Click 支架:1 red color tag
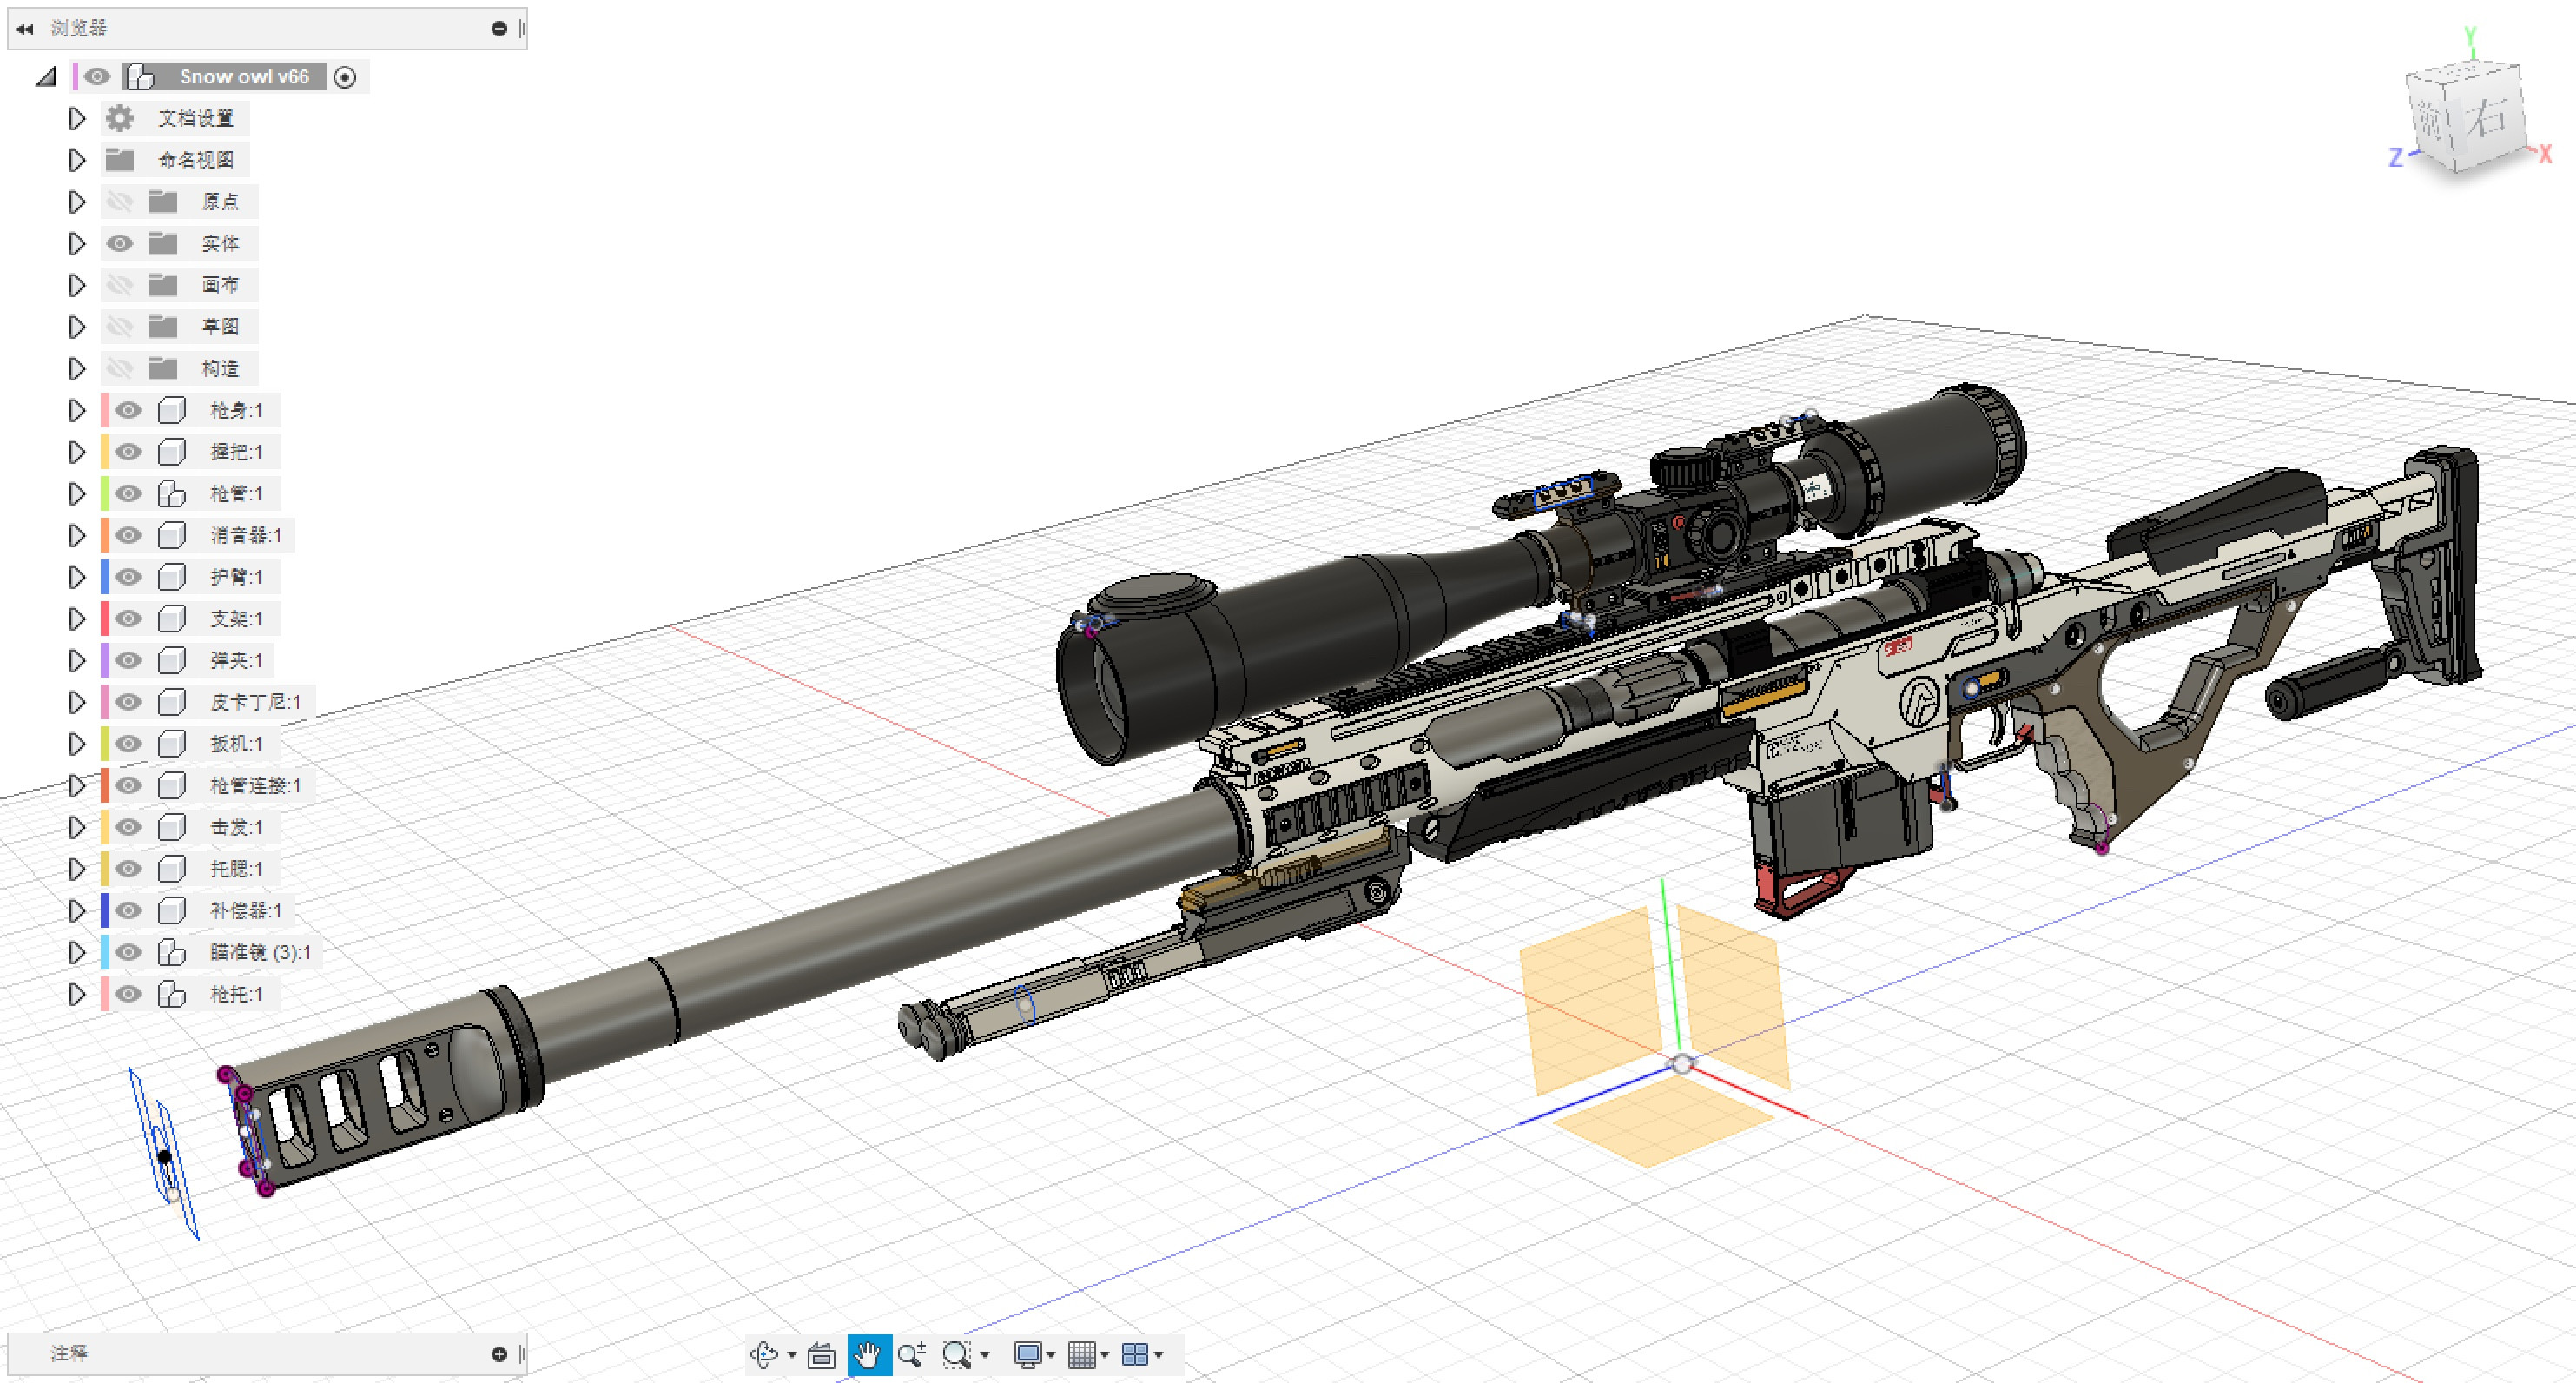 [x=105, y=619]
